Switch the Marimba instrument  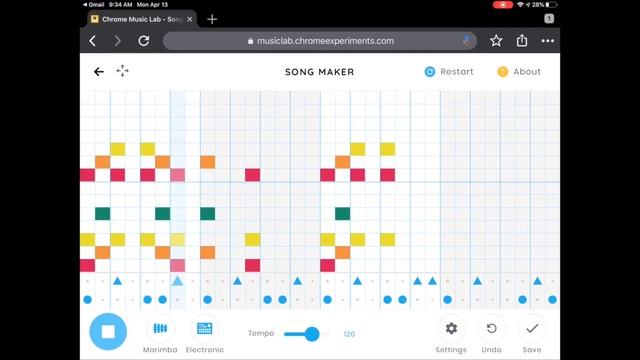[x=160, y=328]
